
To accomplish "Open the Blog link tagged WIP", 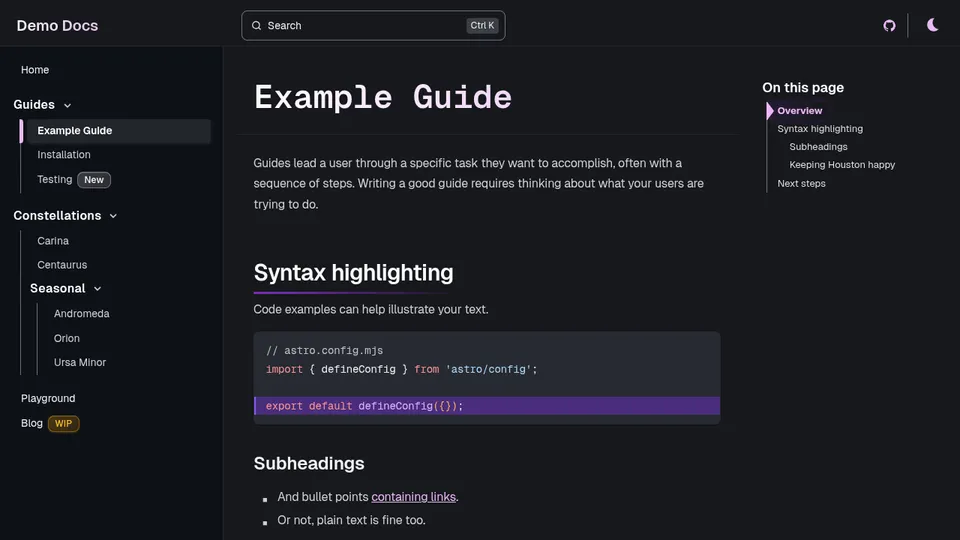I will [32, 424].
